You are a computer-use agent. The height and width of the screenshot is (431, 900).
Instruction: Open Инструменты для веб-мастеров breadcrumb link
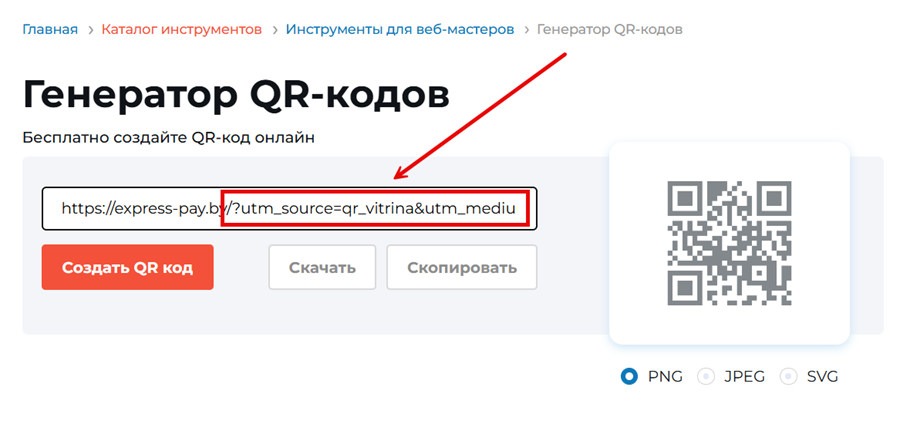coord(400,29)
